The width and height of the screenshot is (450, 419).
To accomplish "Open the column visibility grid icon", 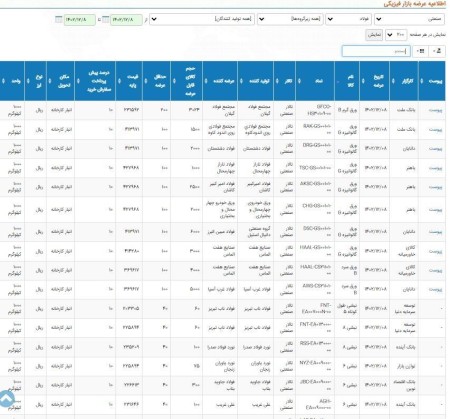I will tap(420, 51).
